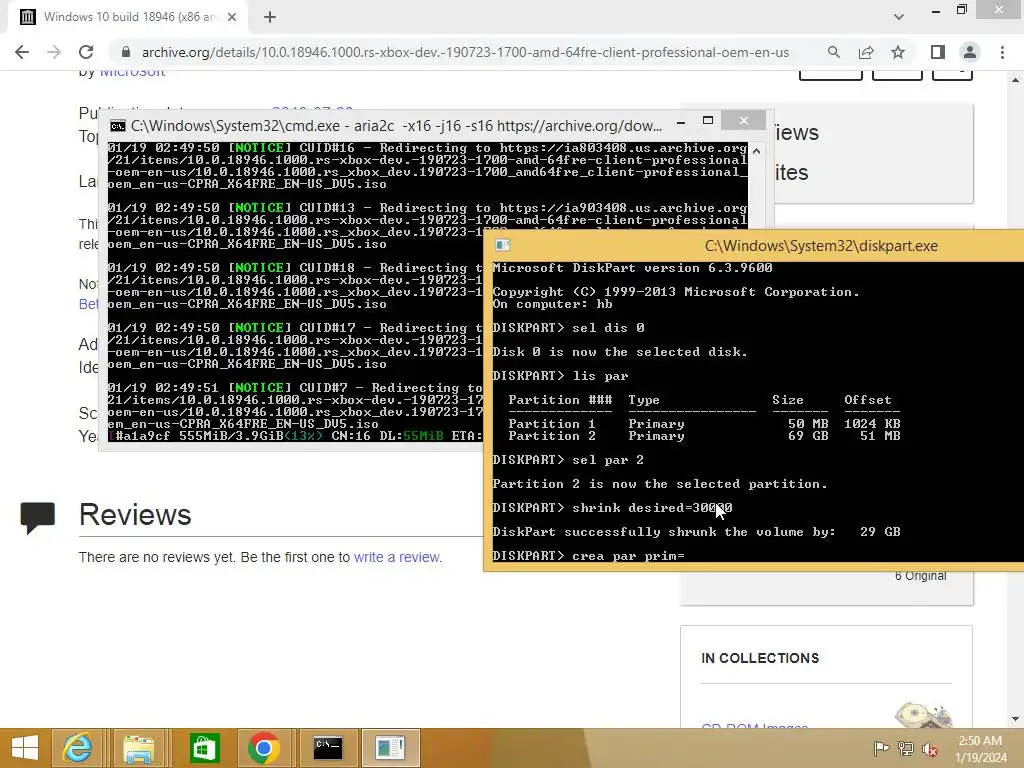Click the 'On computer: hb' line in diskpart
The width and height of the screenshot is (1024, 768).
coord(552,304)
